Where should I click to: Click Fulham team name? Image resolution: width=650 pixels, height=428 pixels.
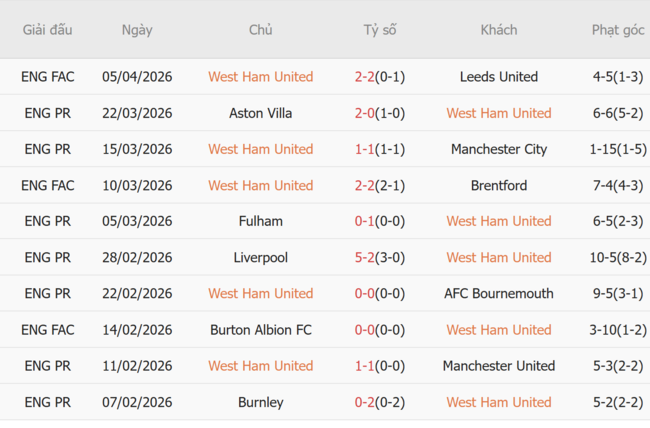click(x=260, y=221)
